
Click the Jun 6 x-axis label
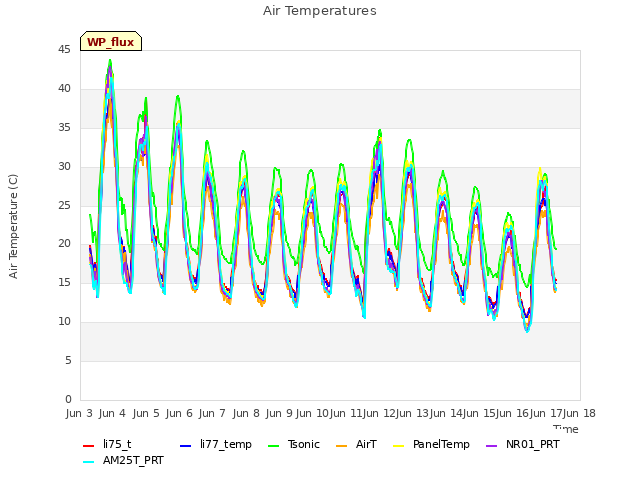tap(179, 413)
